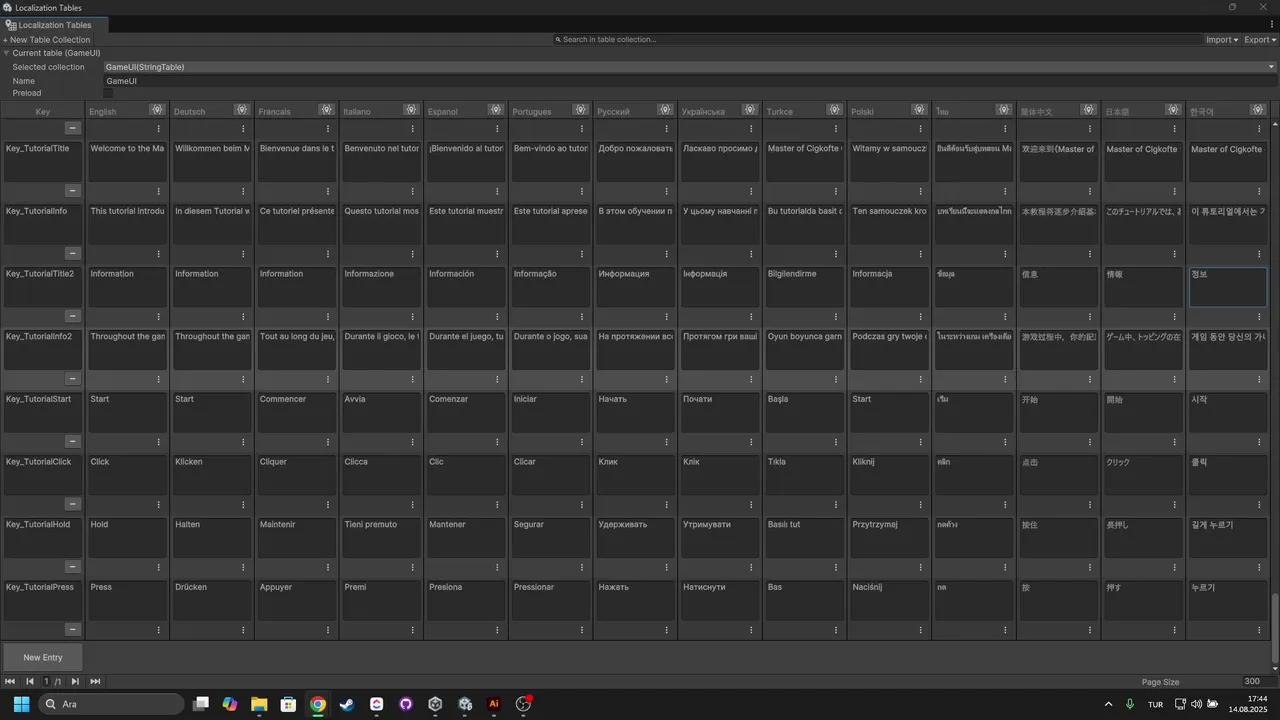Click the Name field containing GameUI
Viewport: 1280px width, 720px height.
point(690,81)
